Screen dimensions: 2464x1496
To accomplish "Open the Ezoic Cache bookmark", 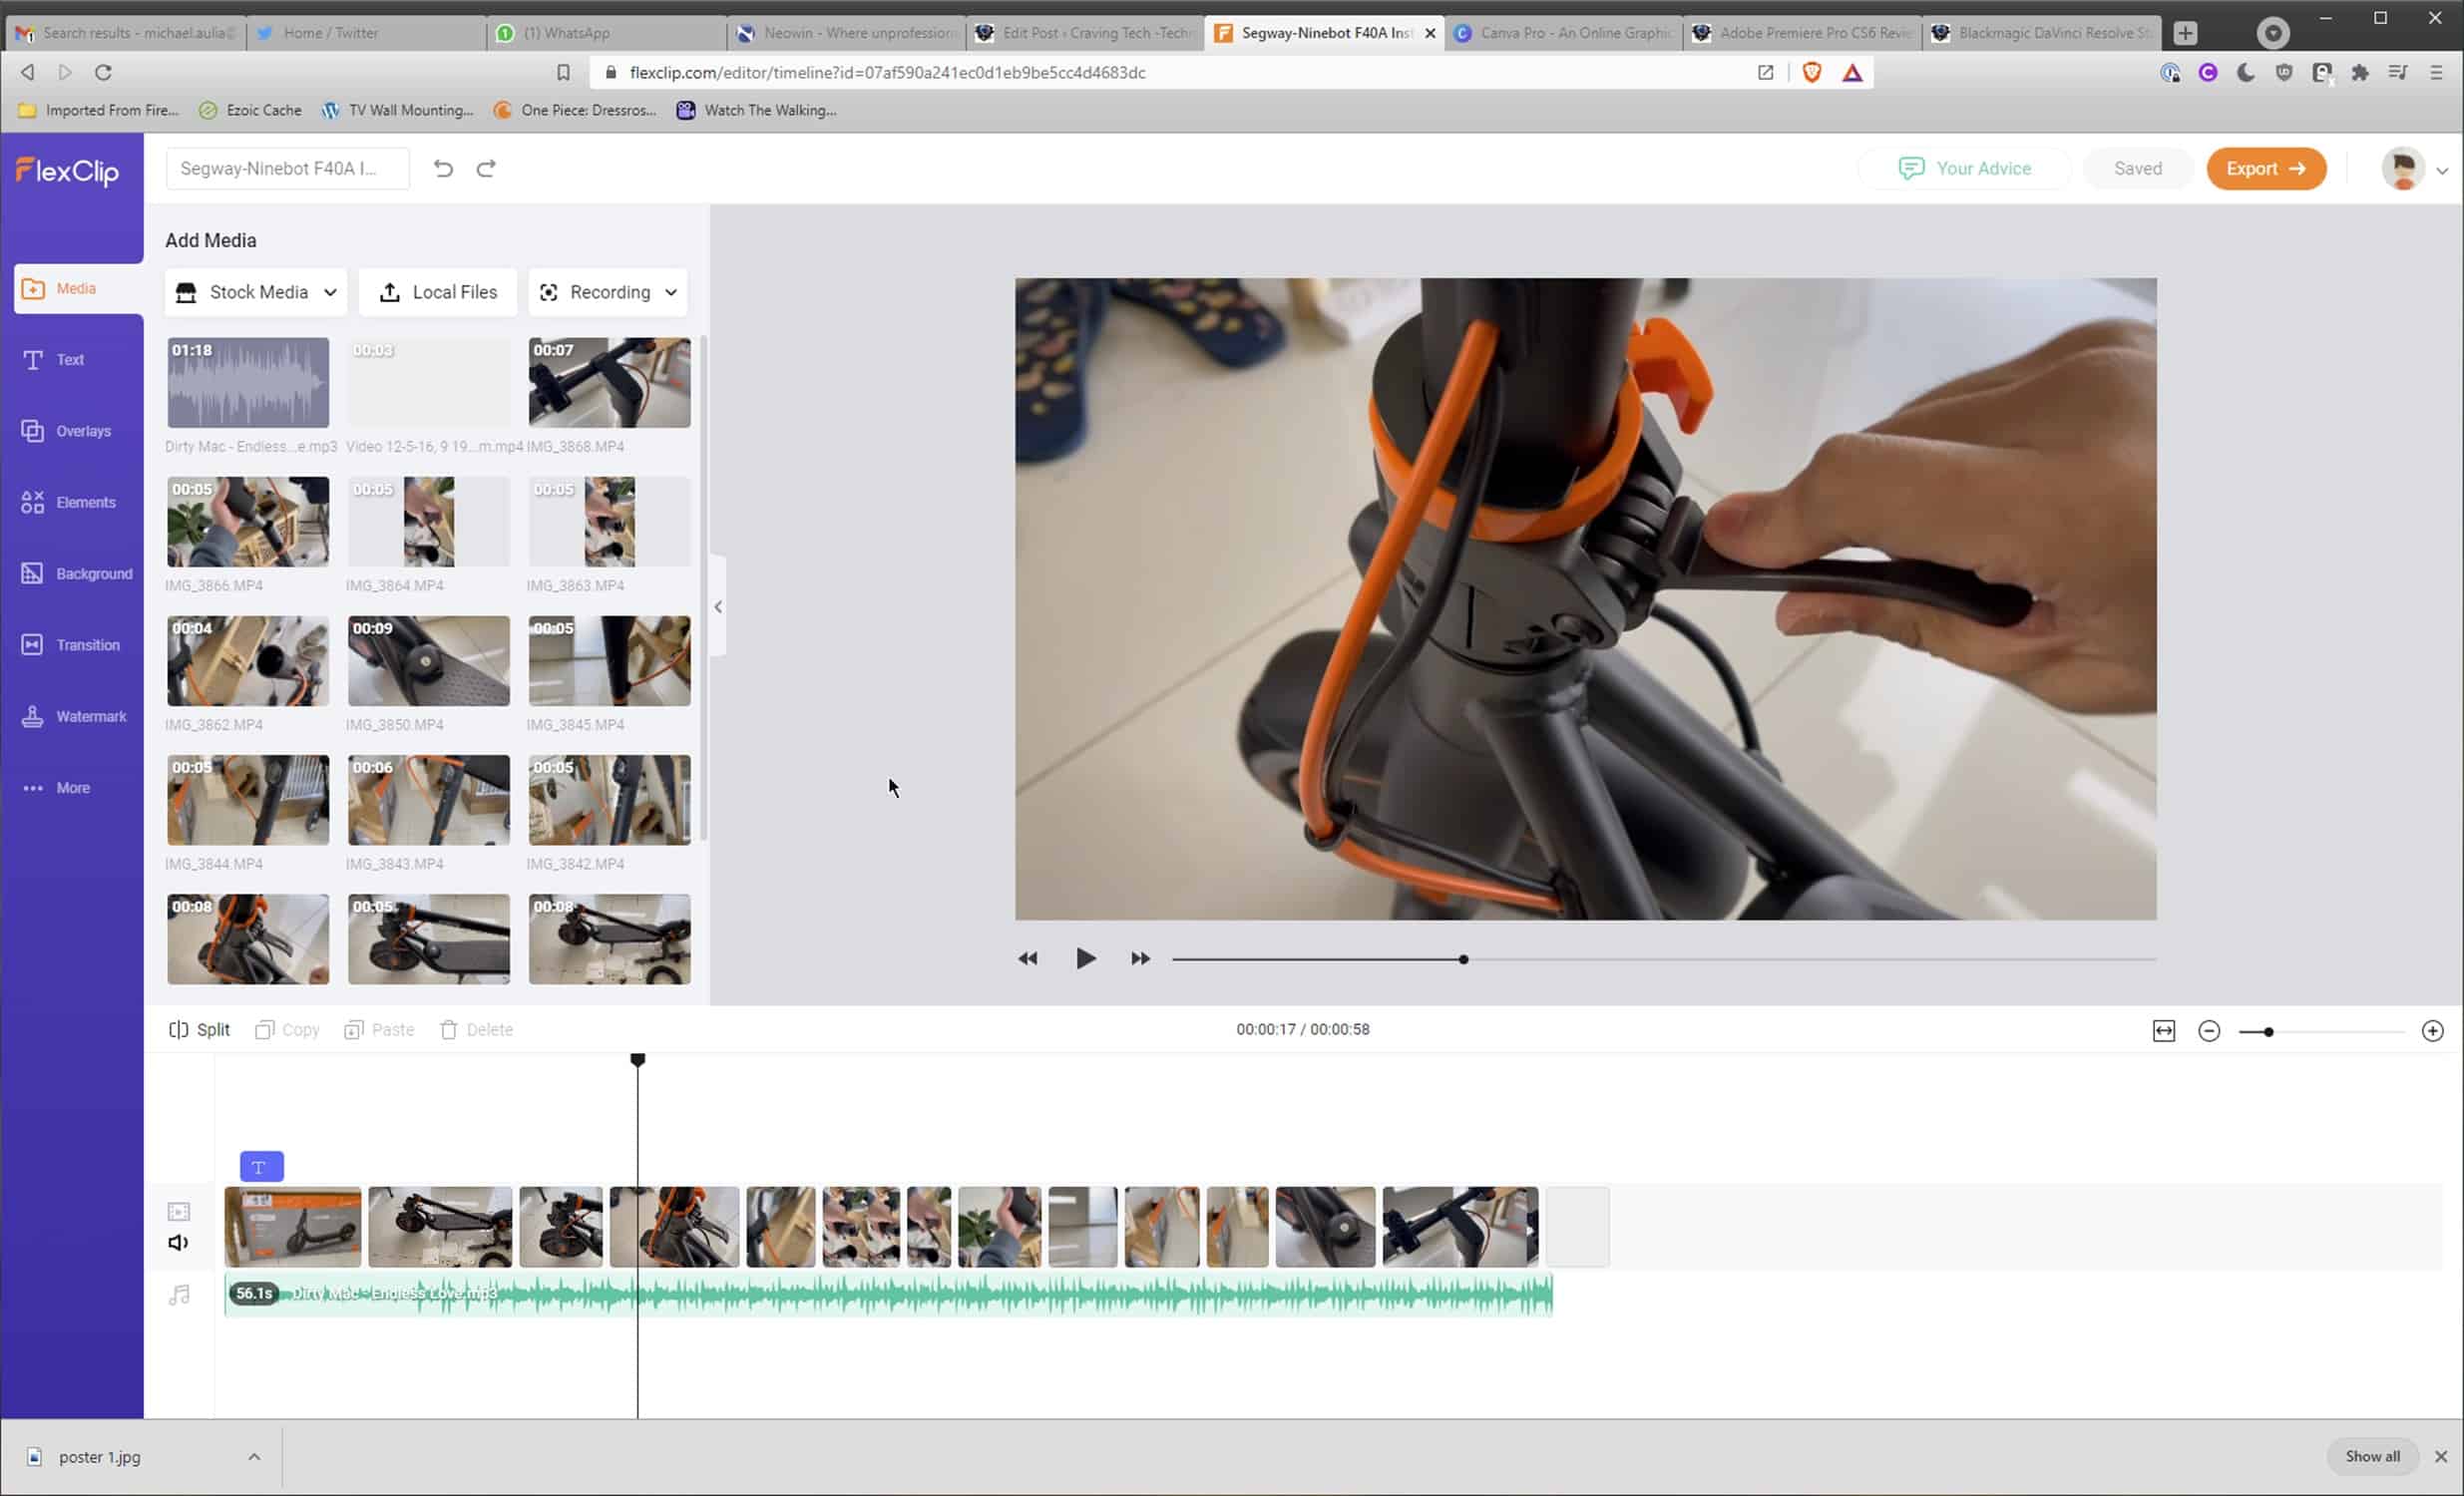I will (250, 110).
